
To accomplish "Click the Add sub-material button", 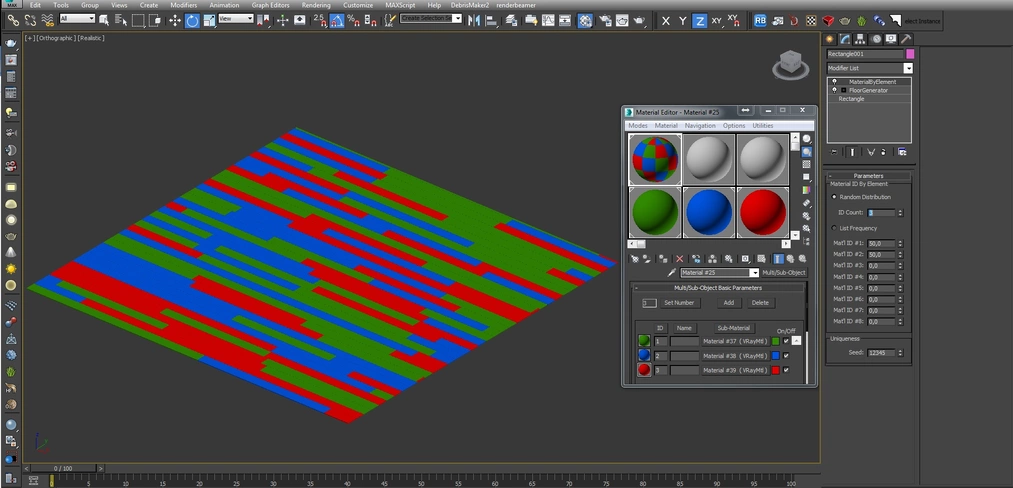I will 729,302.
